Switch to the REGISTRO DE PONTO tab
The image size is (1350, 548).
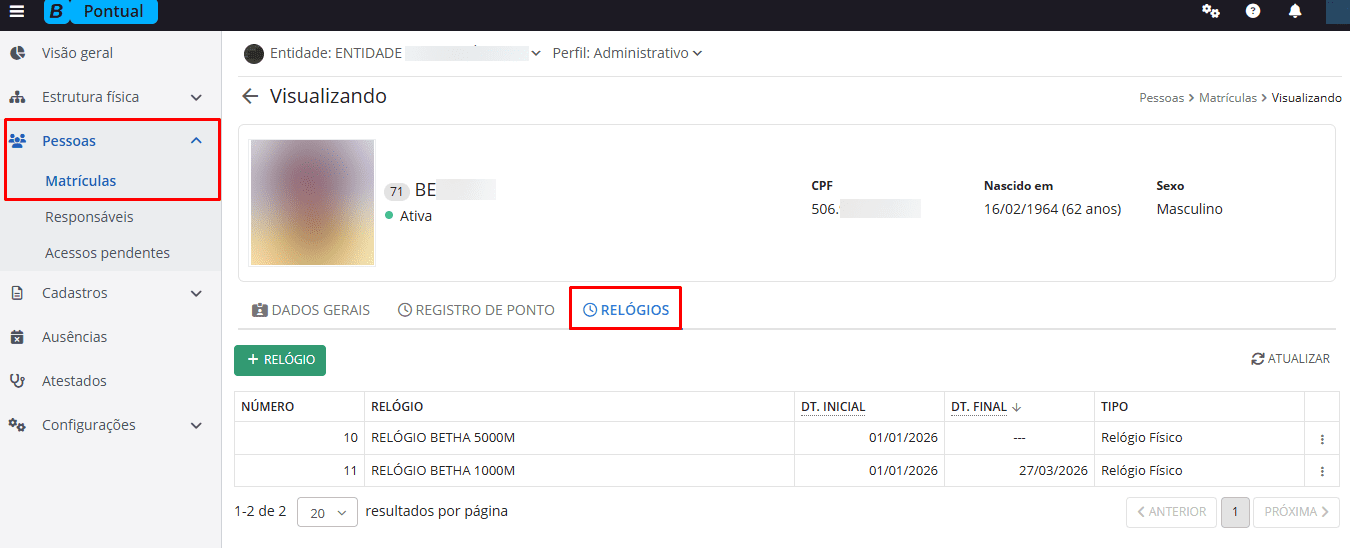pos(476,310)
